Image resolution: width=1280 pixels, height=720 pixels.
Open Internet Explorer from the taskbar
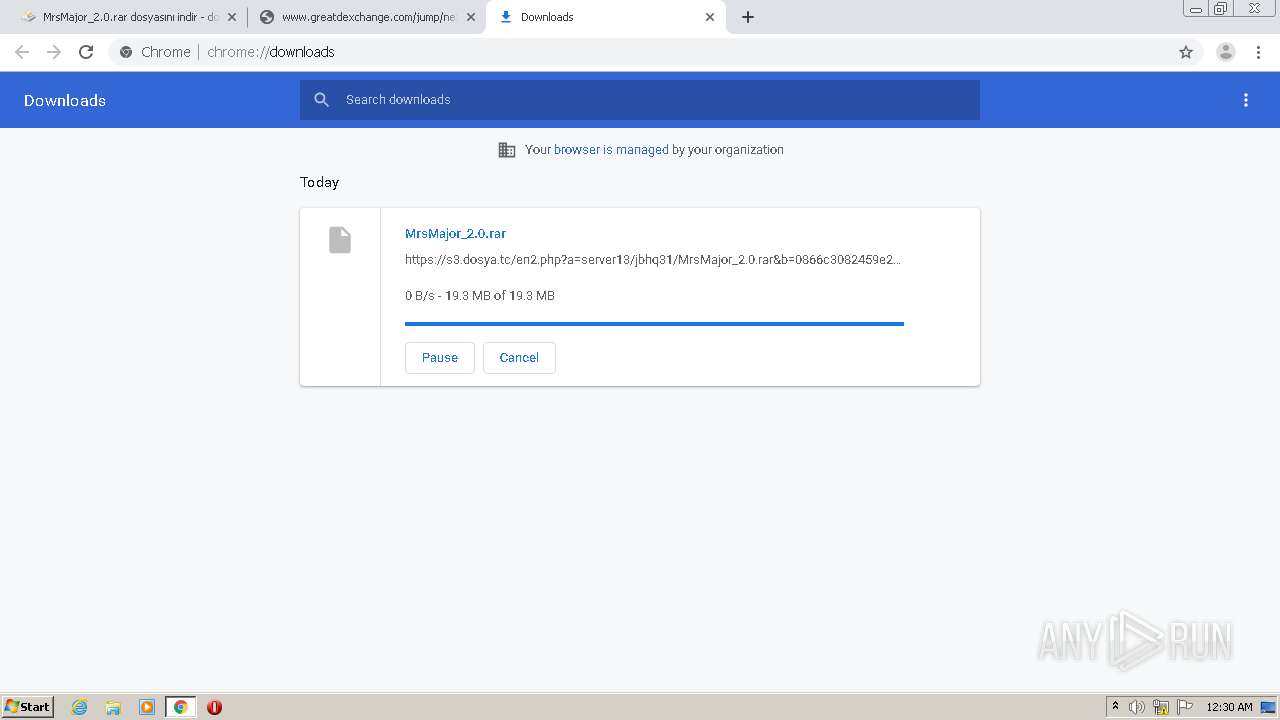80,707
